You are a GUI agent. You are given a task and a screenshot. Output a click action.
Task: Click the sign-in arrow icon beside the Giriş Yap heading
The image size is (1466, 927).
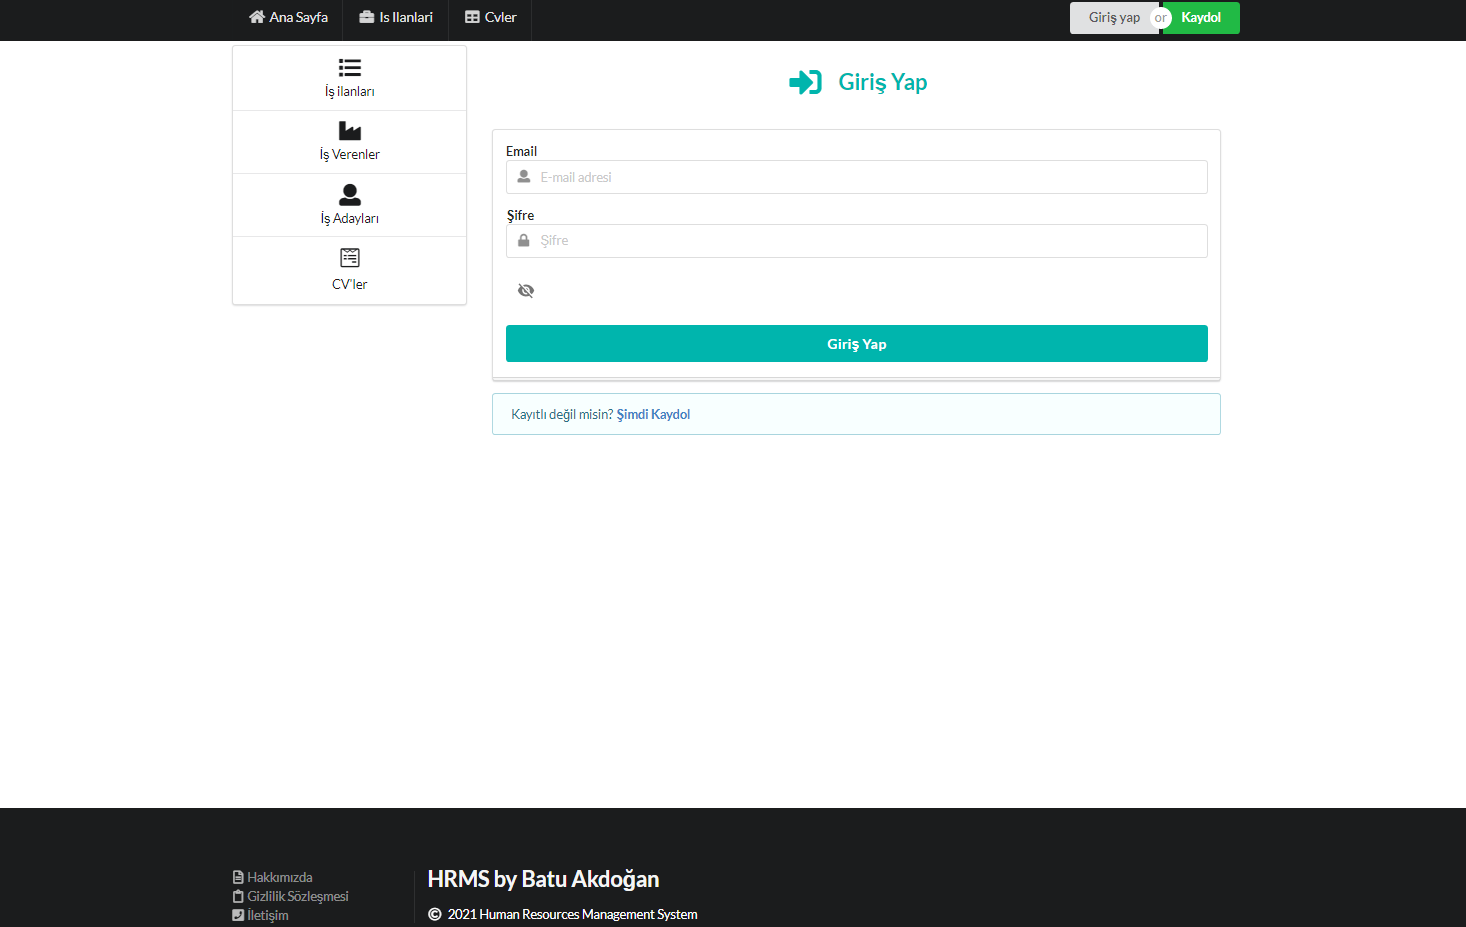coord(806,82)
